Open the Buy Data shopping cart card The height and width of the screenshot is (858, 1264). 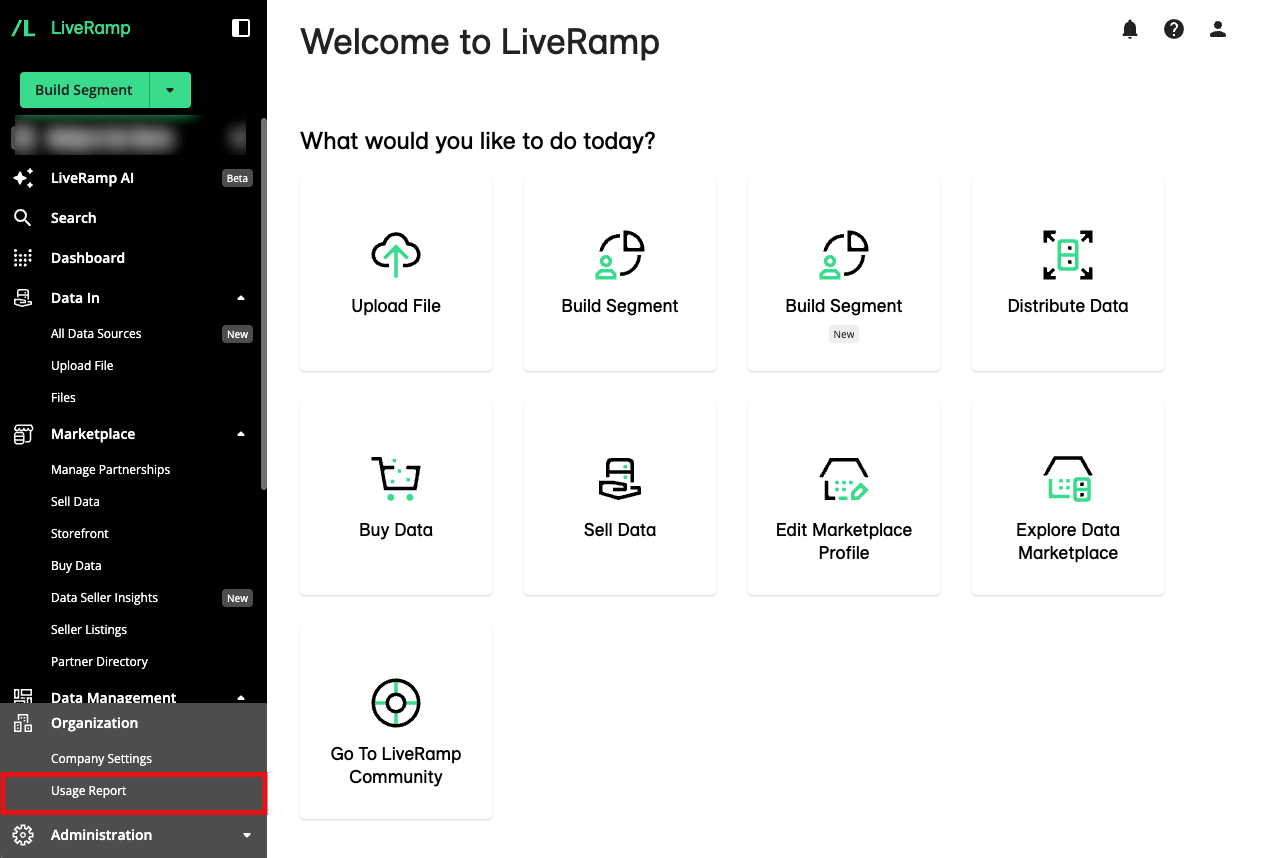(x=396, y=499)
